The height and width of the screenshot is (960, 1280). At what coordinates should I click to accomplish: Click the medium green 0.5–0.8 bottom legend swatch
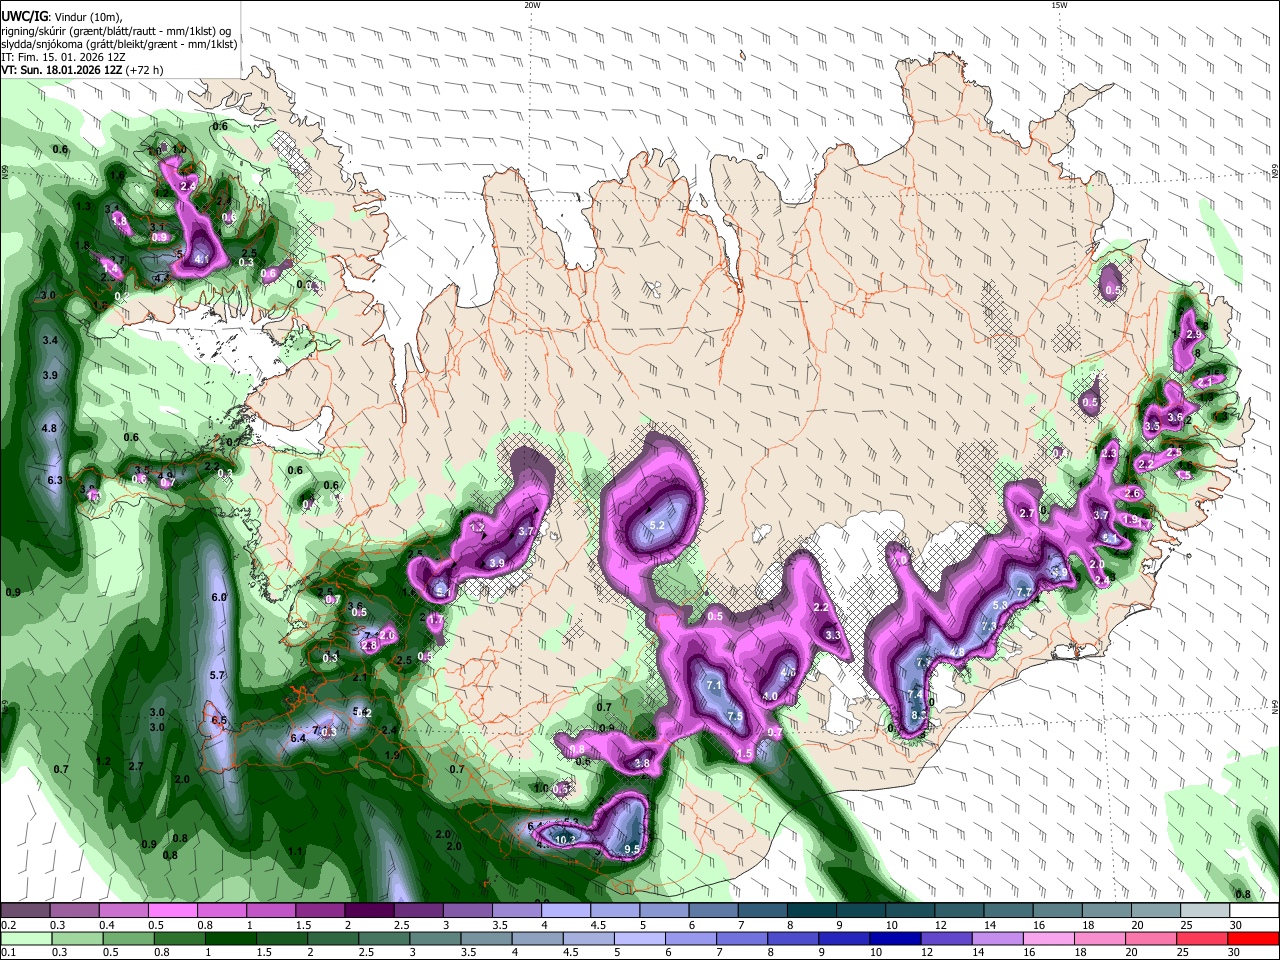coord(128,939)
